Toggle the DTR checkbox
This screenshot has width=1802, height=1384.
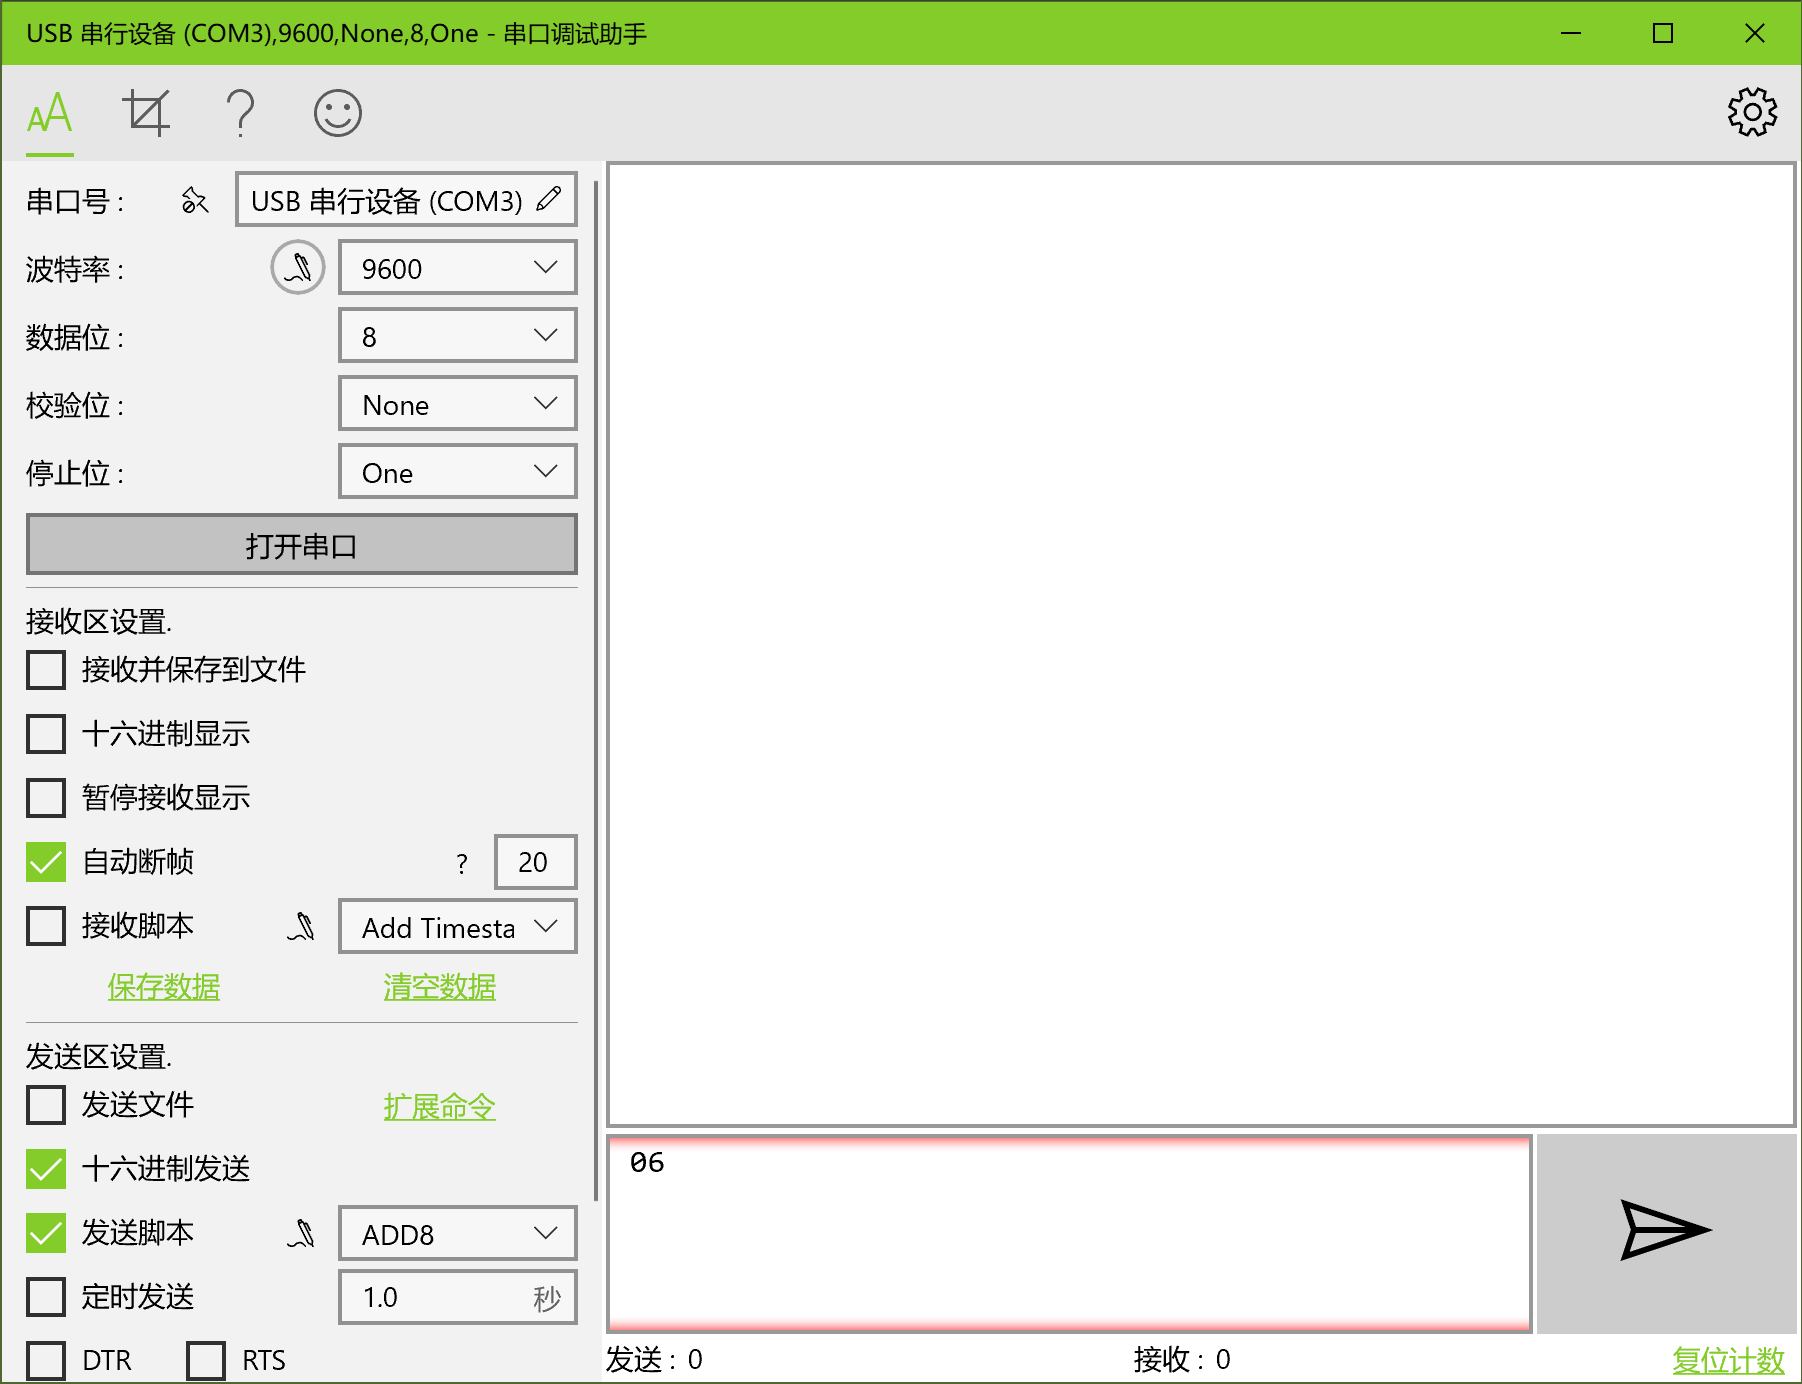tap(46, 1361)
